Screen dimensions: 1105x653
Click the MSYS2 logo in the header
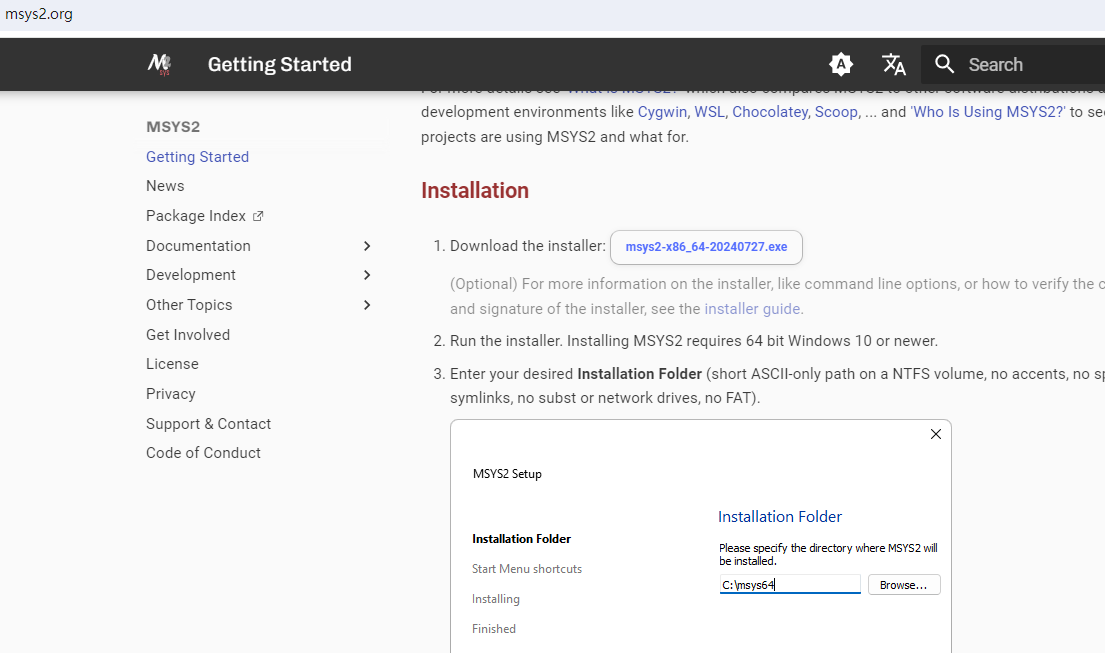click(159, 64)
